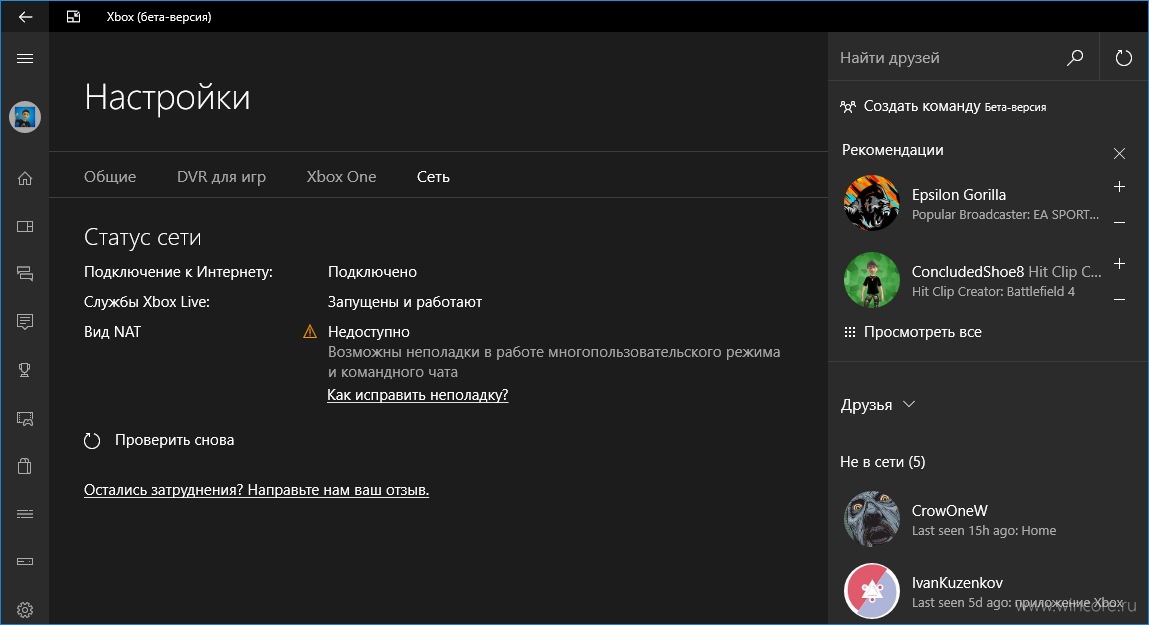Image resolution: width=1149 pixels, height=625 pixels.
Task: Click Просмотреть все
Action: point(912,332)
